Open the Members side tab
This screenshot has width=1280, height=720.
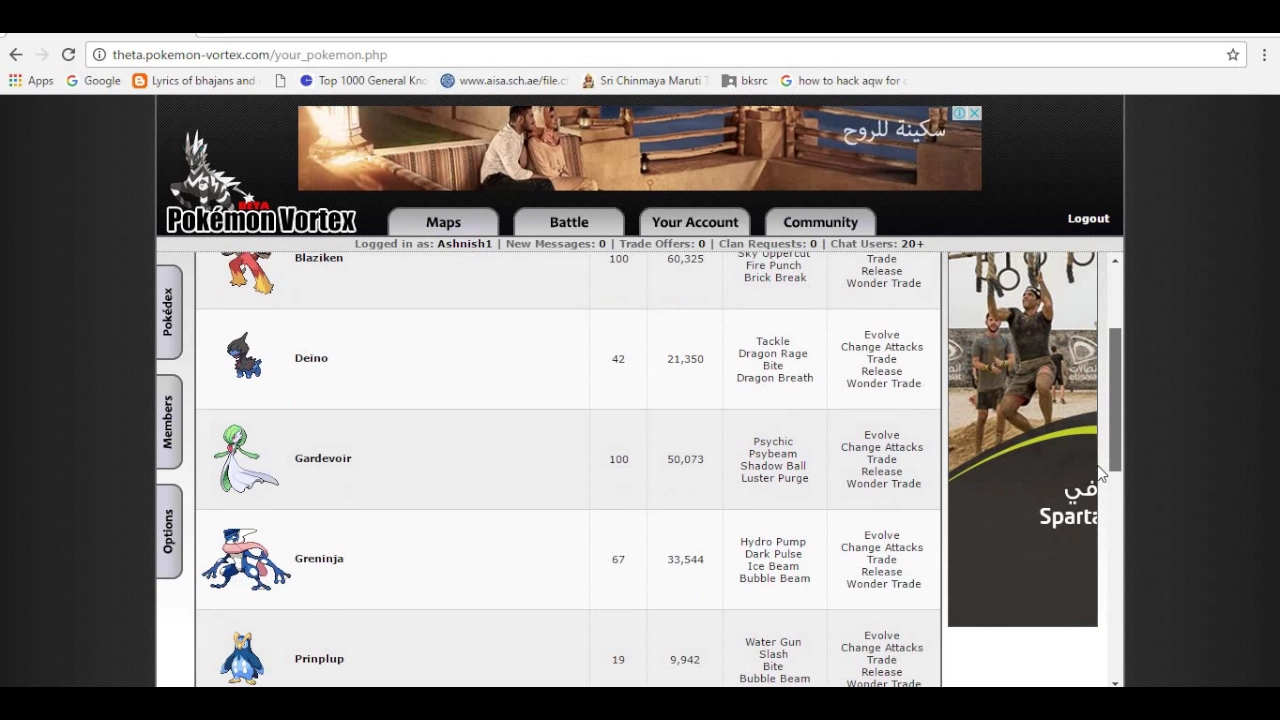(168, 422)
